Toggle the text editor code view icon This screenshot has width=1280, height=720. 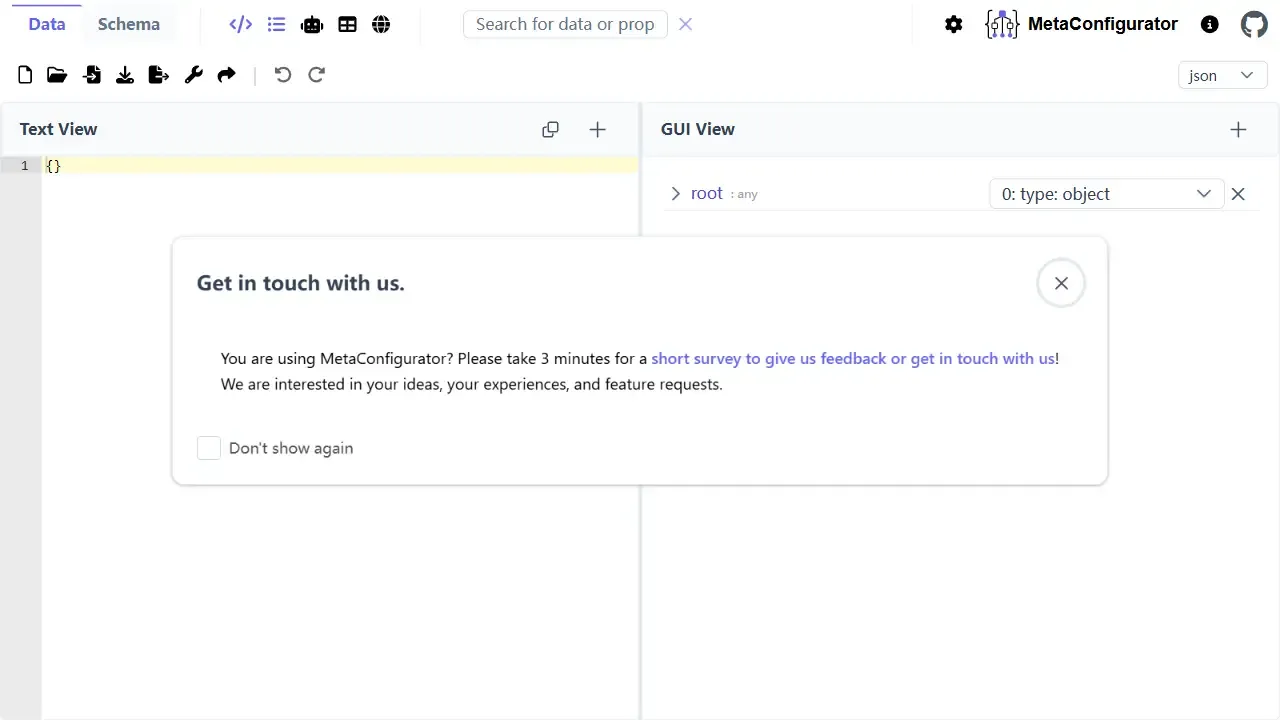tap(240, 24)
